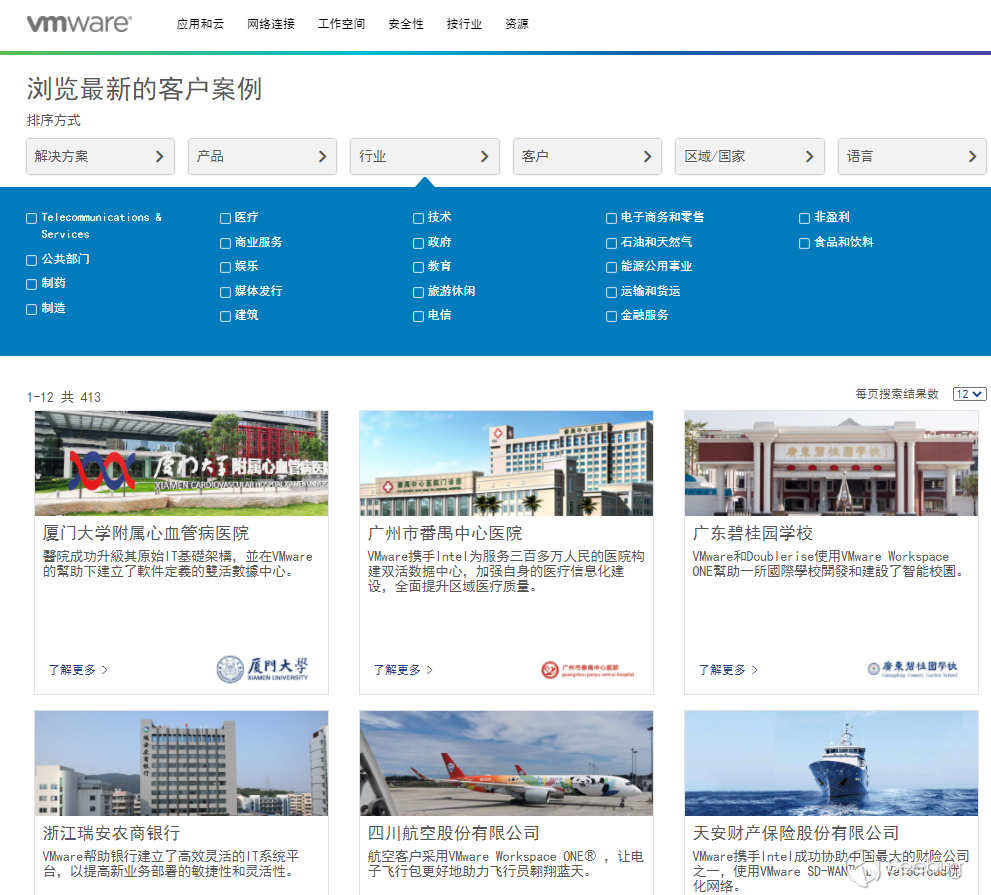Image resolution: width=991 pixels, height=895 pixels.
Task: Open the 四川航空股份有限公司 case title
Action: (454, 832)
